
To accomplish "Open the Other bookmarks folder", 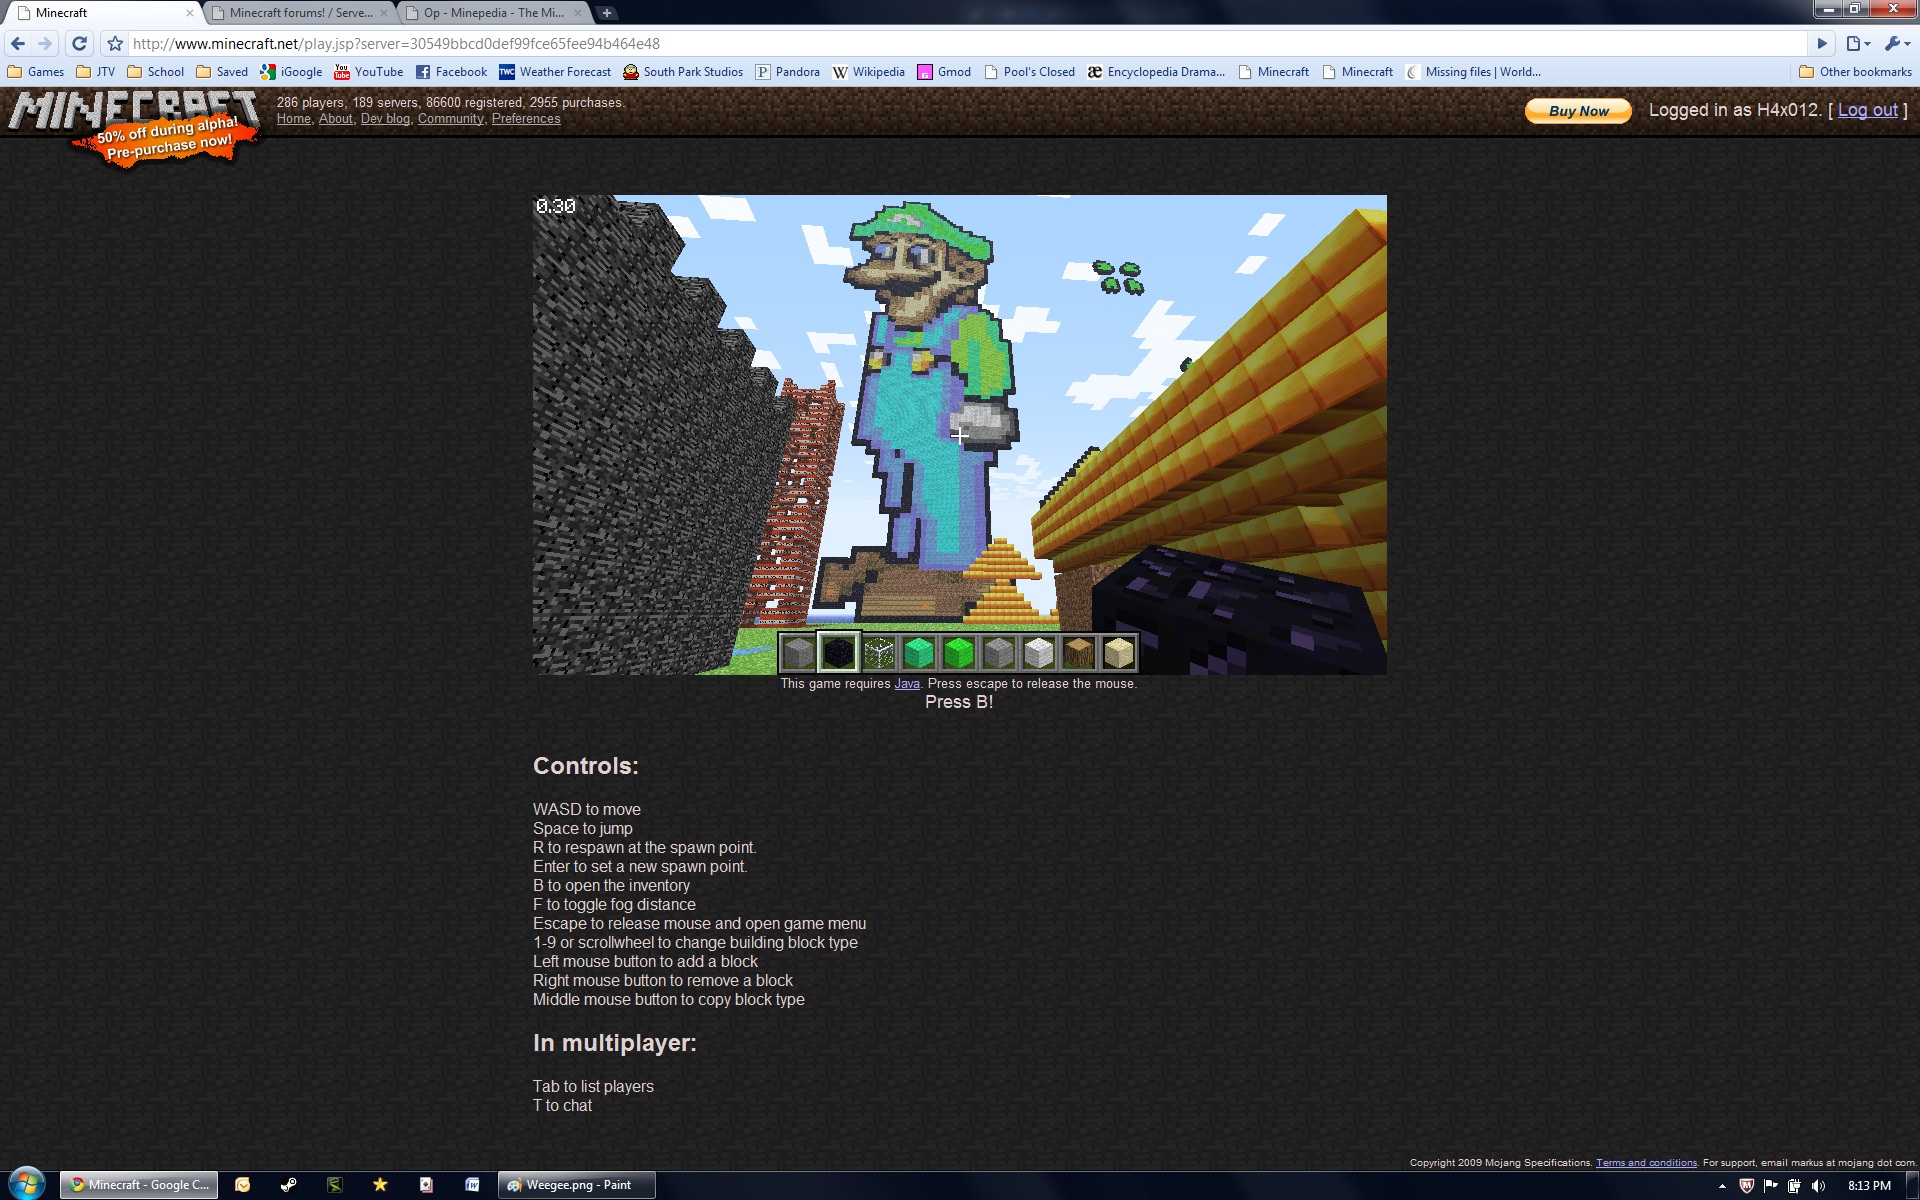I will coord(1855,72).
